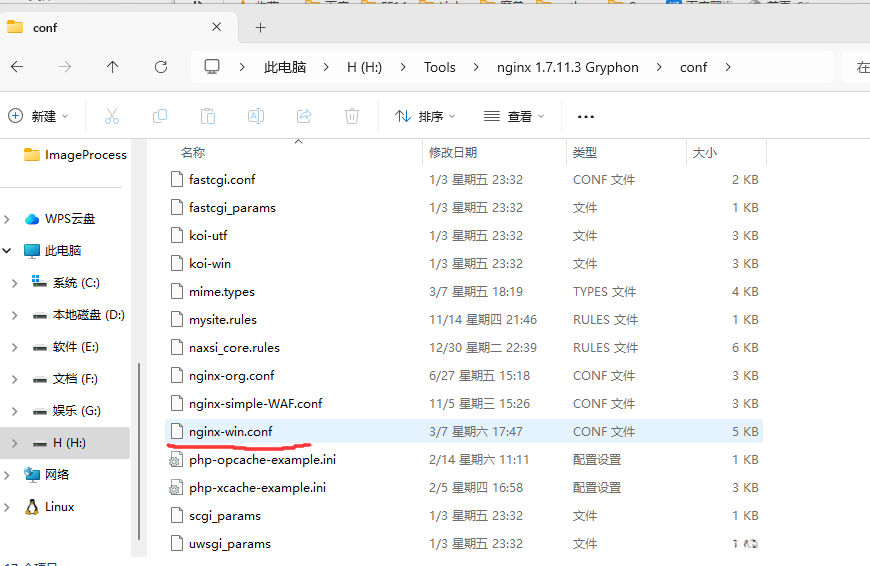Click the Copy toolbar icon
This screenshot has width=870, height=566.
coord(160,116)
